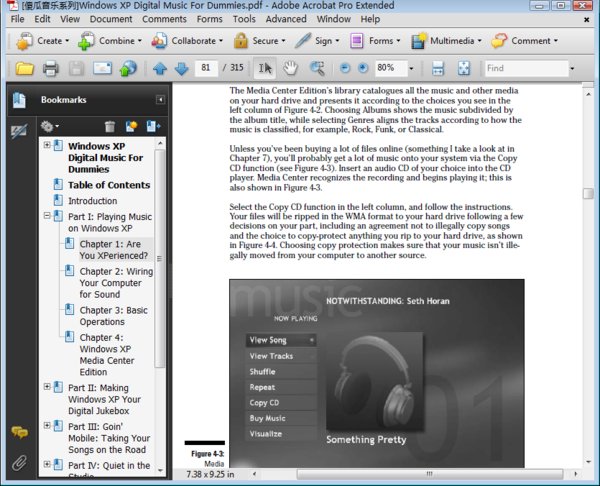Click the Email envelope icon

(x=103, y=68)
